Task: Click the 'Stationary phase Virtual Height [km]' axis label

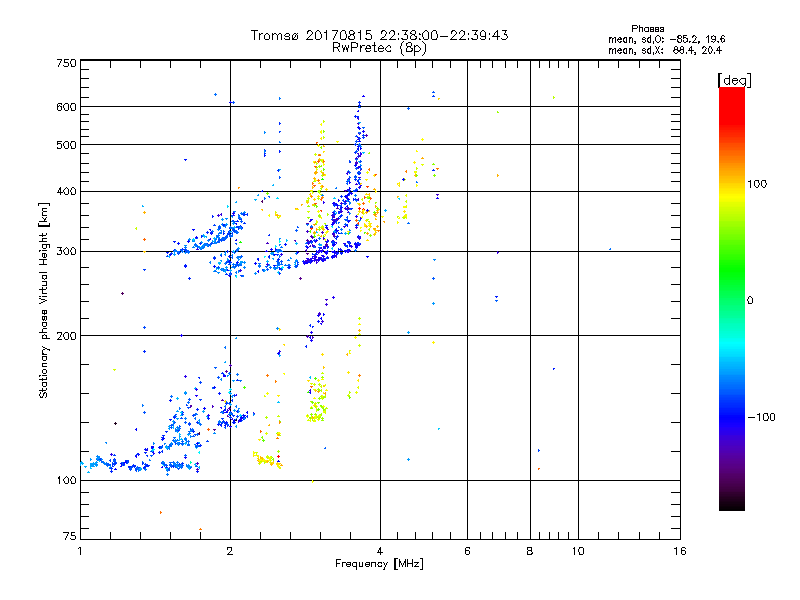Action: [44, 300]
